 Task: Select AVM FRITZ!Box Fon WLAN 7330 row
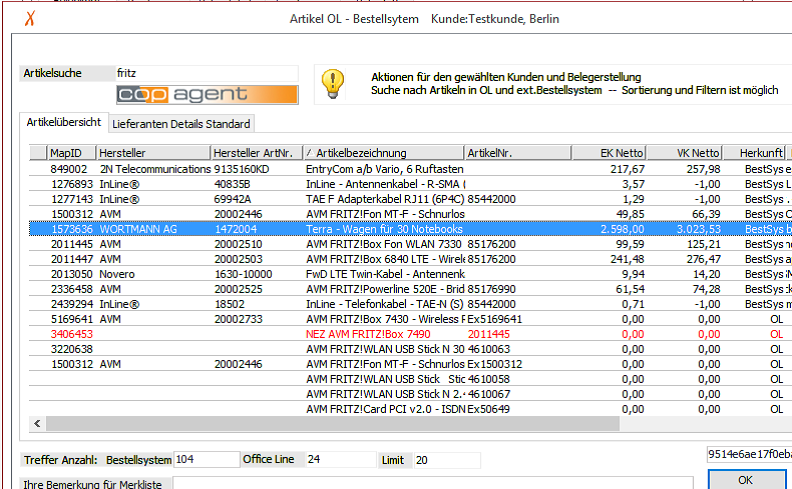point(410,244)
